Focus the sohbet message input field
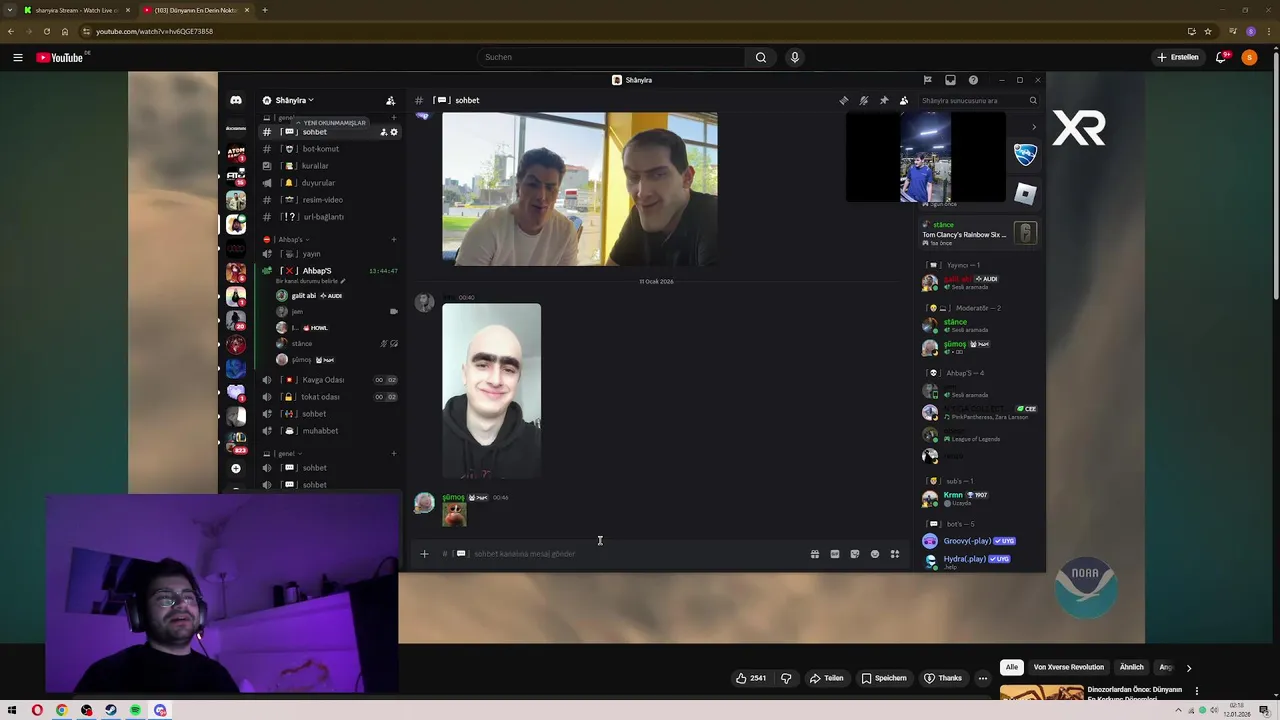The height and width of the screenshot is (720, 1280). (x=640, y=554)
